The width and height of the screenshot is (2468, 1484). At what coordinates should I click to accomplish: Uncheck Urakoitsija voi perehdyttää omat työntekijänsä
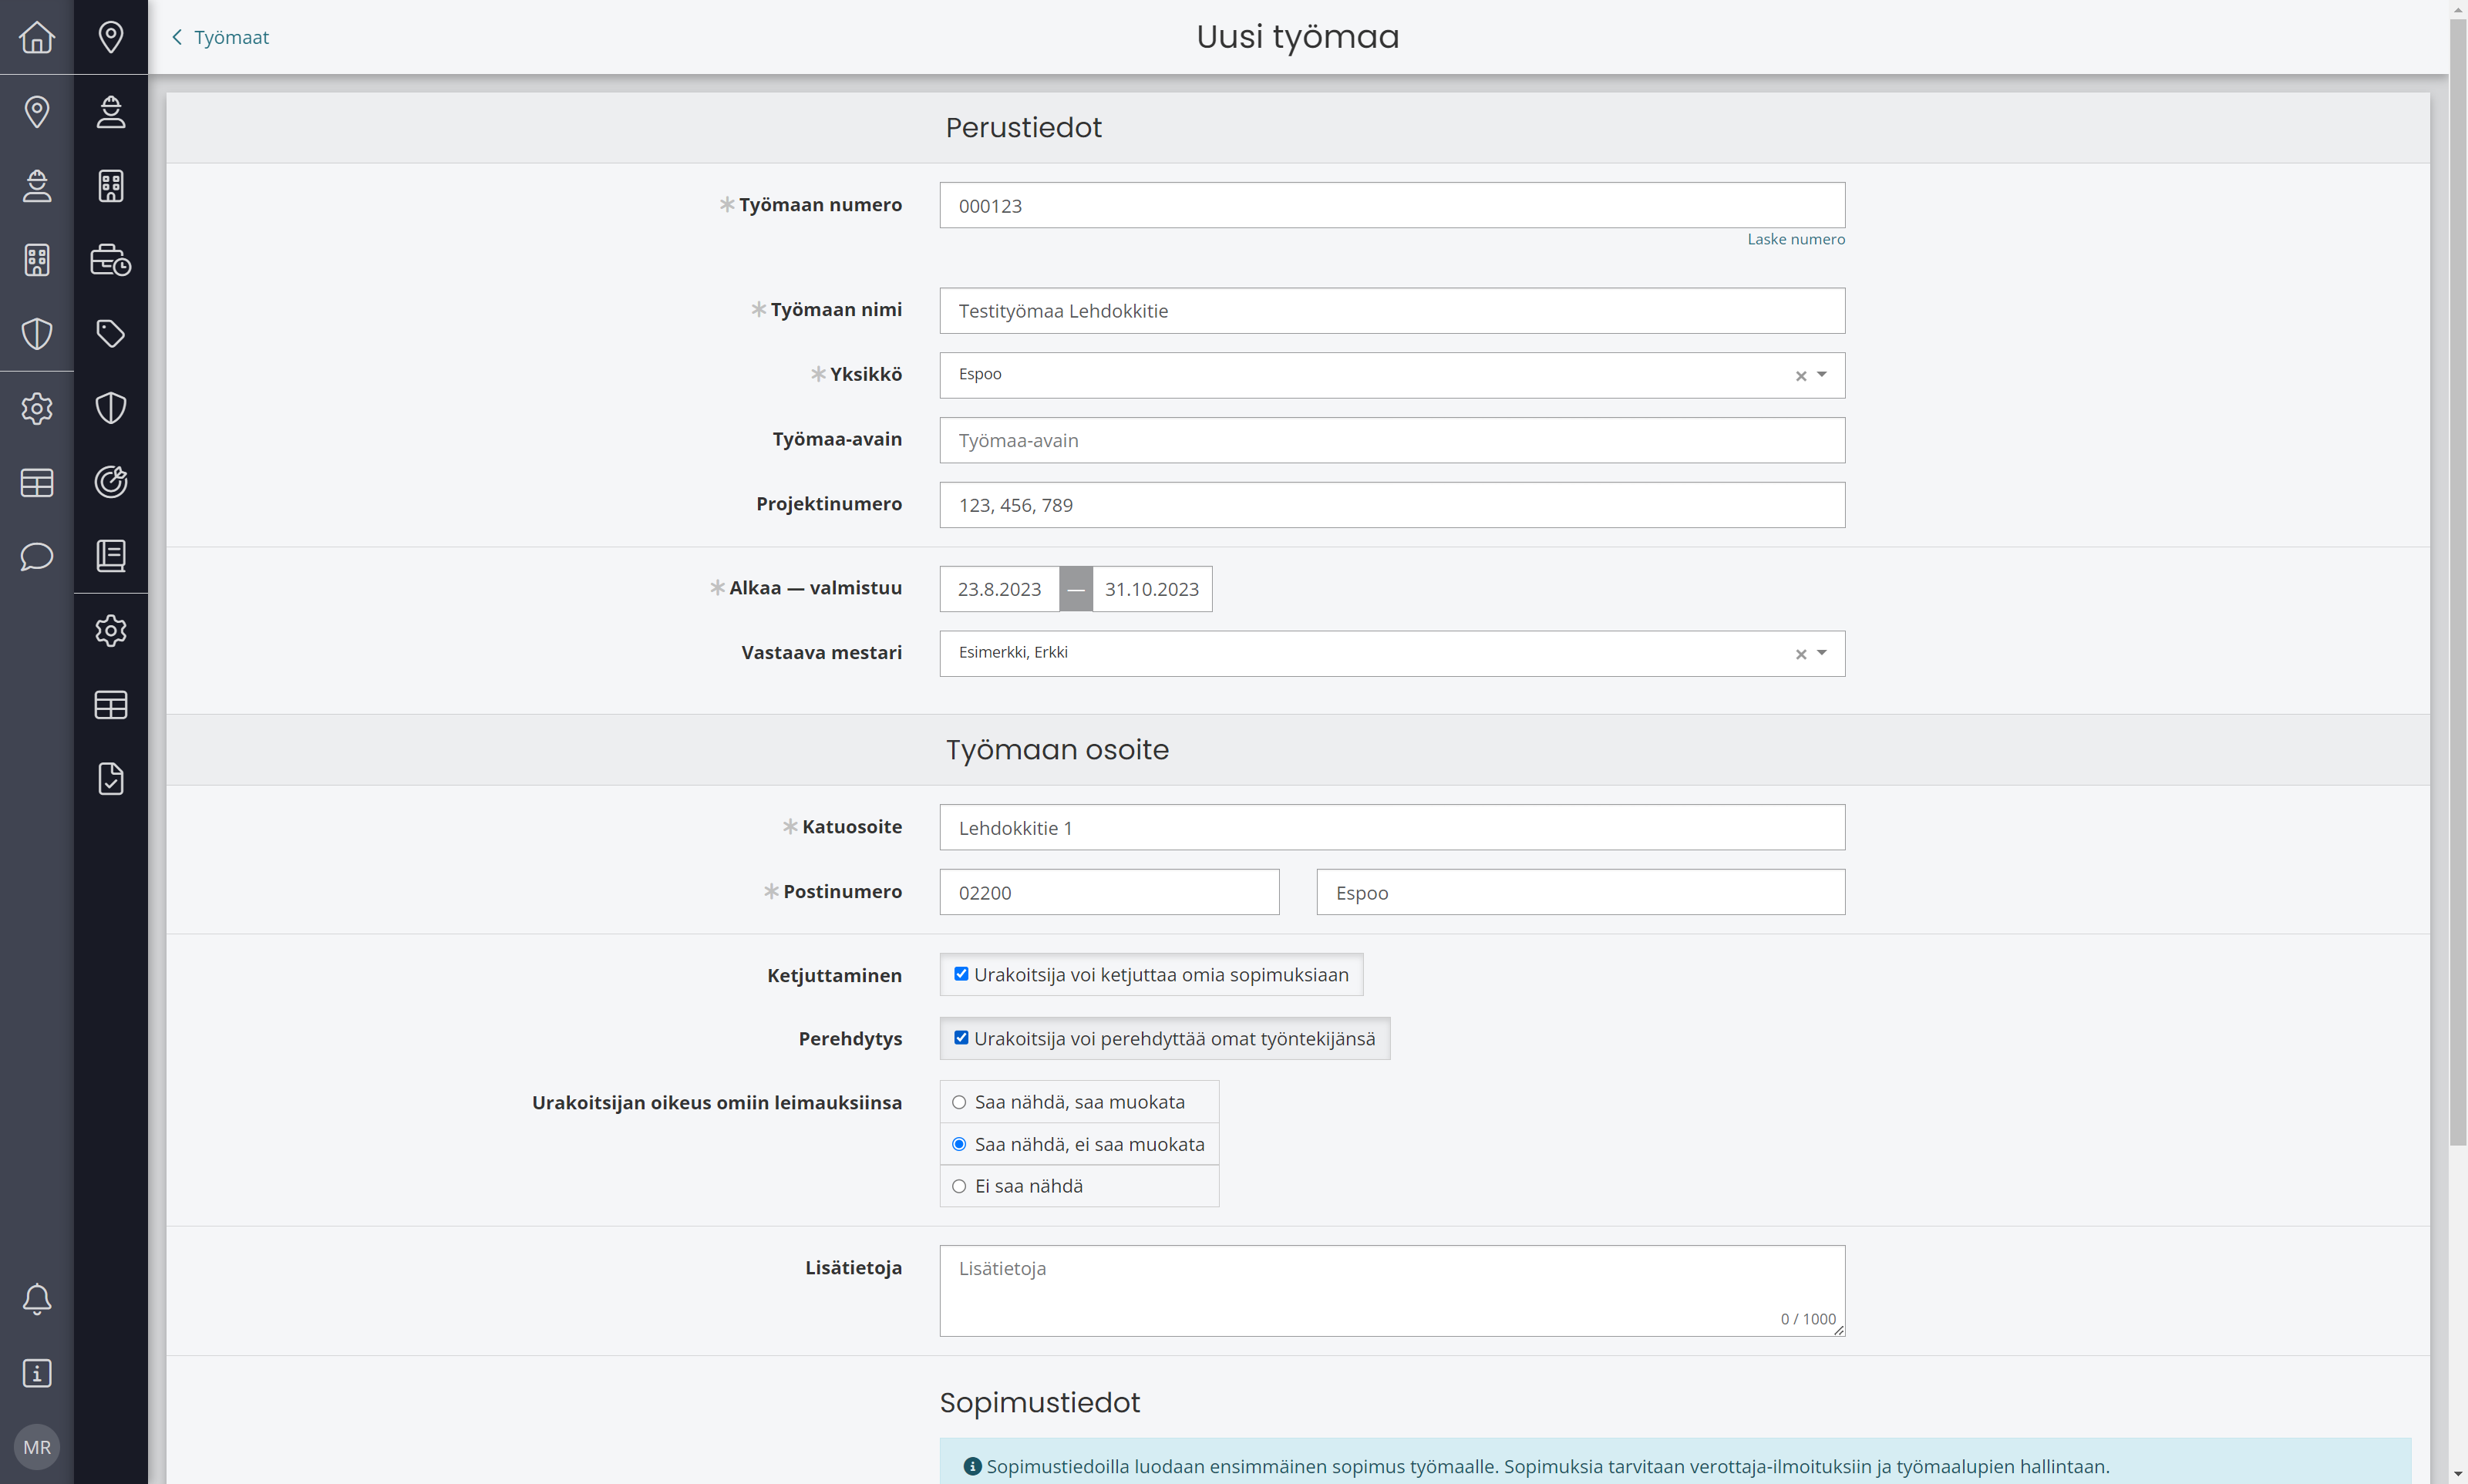point(961,1038)
